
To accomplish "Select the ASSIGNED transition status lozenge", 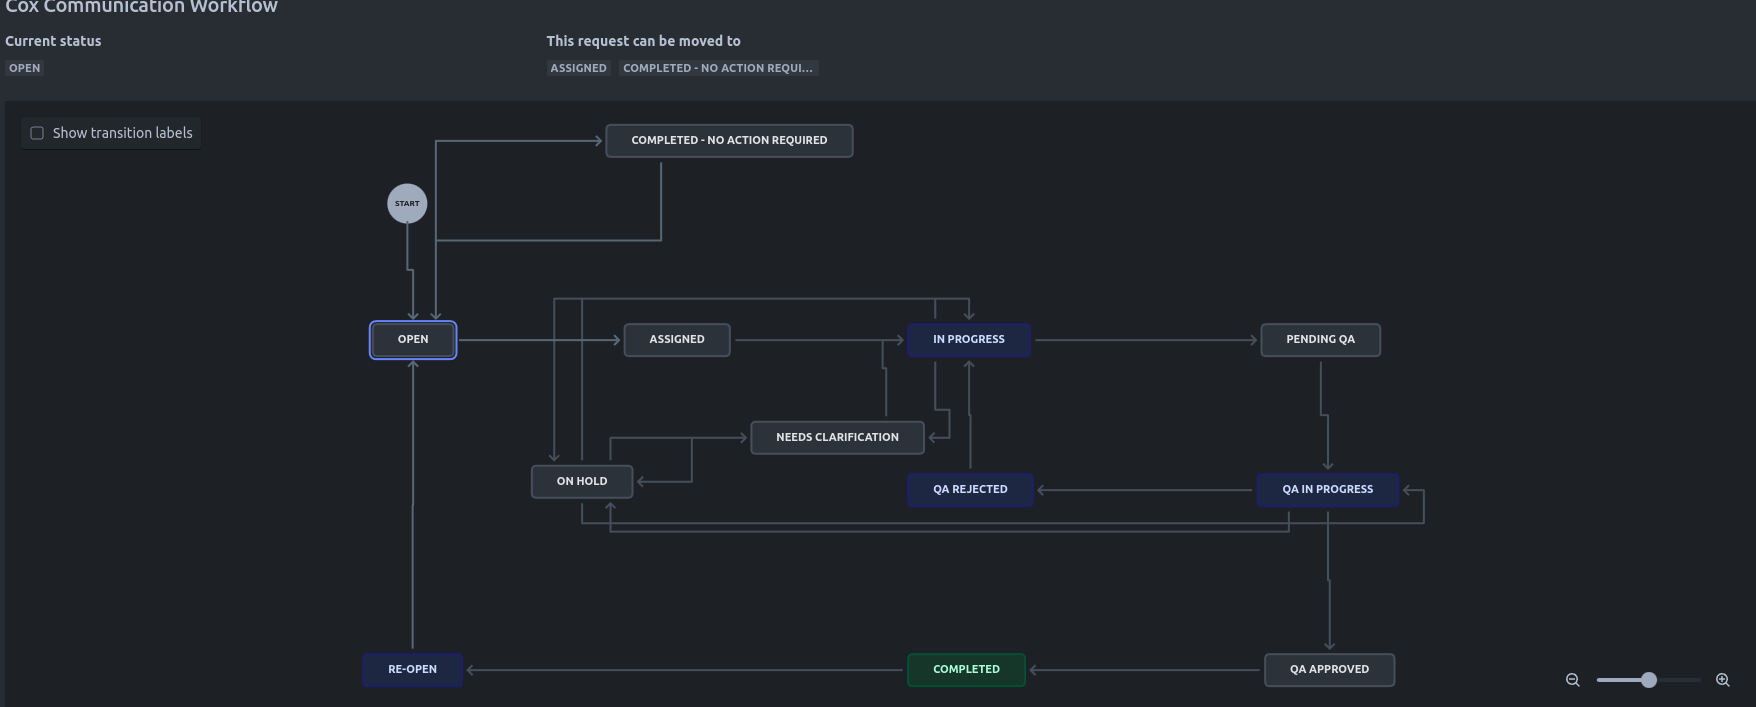I will pos(578,68).
